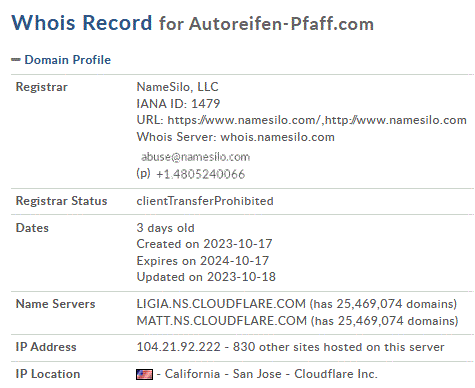Click the 'IP Address' row label

(46, 347)
